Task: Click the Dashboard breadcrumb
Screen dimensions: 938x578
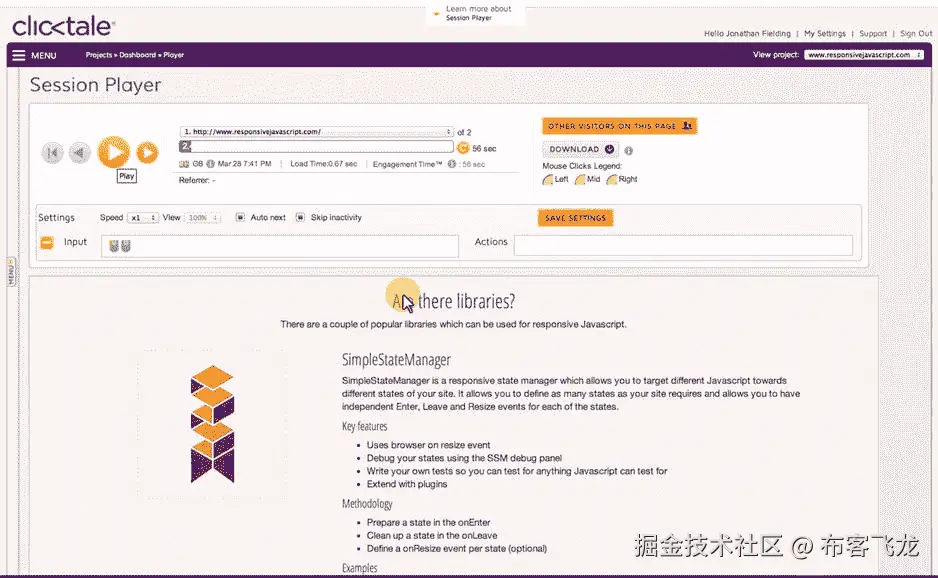Action: 138,55
